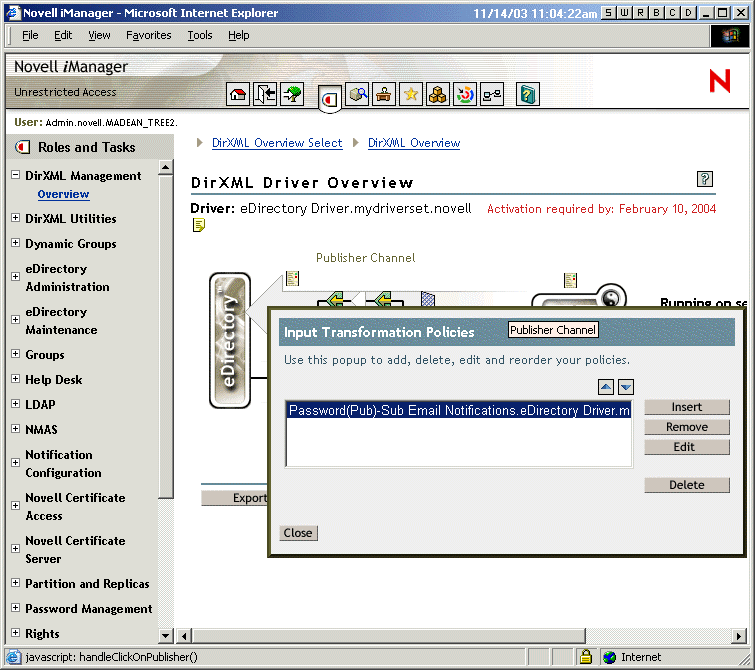This screenshot has height=670, width=755.
Task: Click the Export button
Action: click(235, 498)
